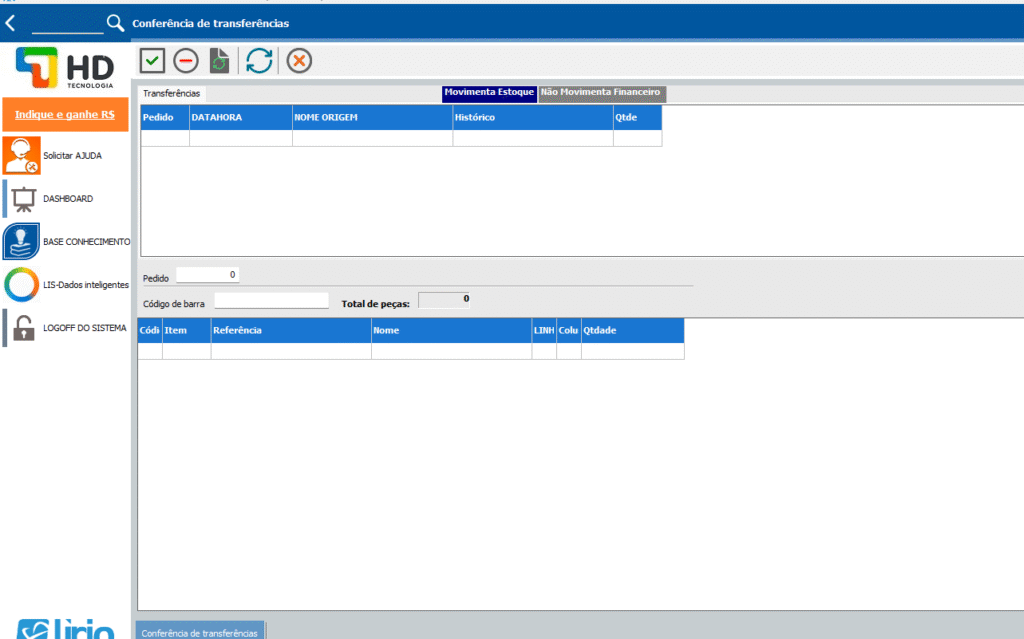Viewport: 1024px width, 639px height.
Task: Click the blue refresh arrows icon
Action: (x=259, y=61)
